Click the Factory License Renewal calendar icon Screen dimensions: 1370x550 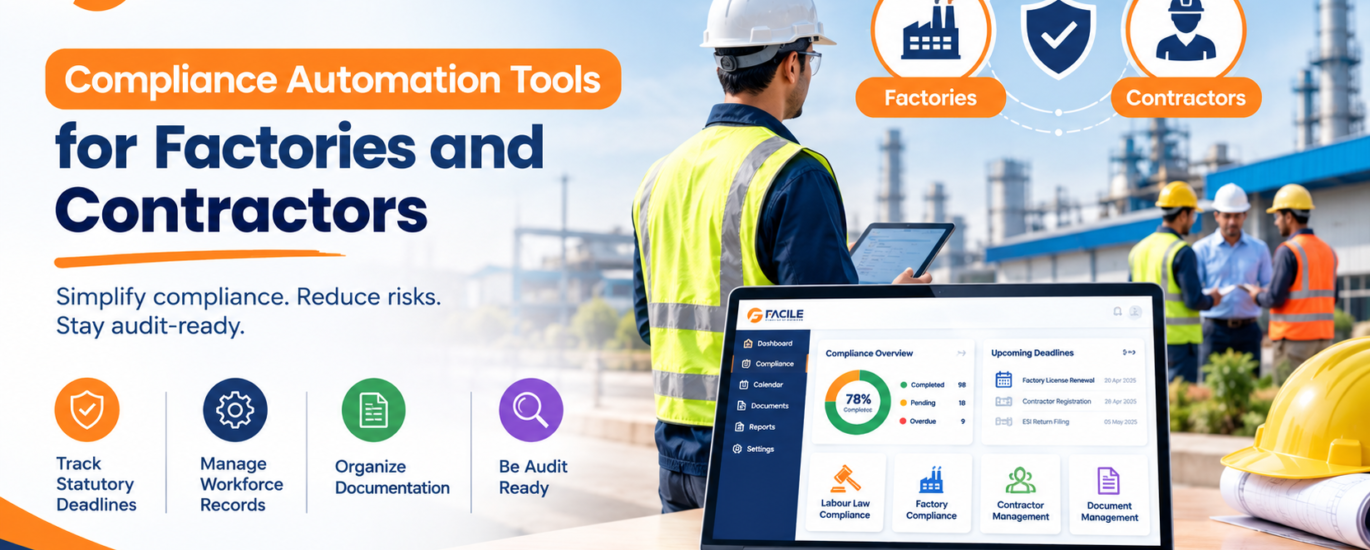click(x=1003, y=380)
